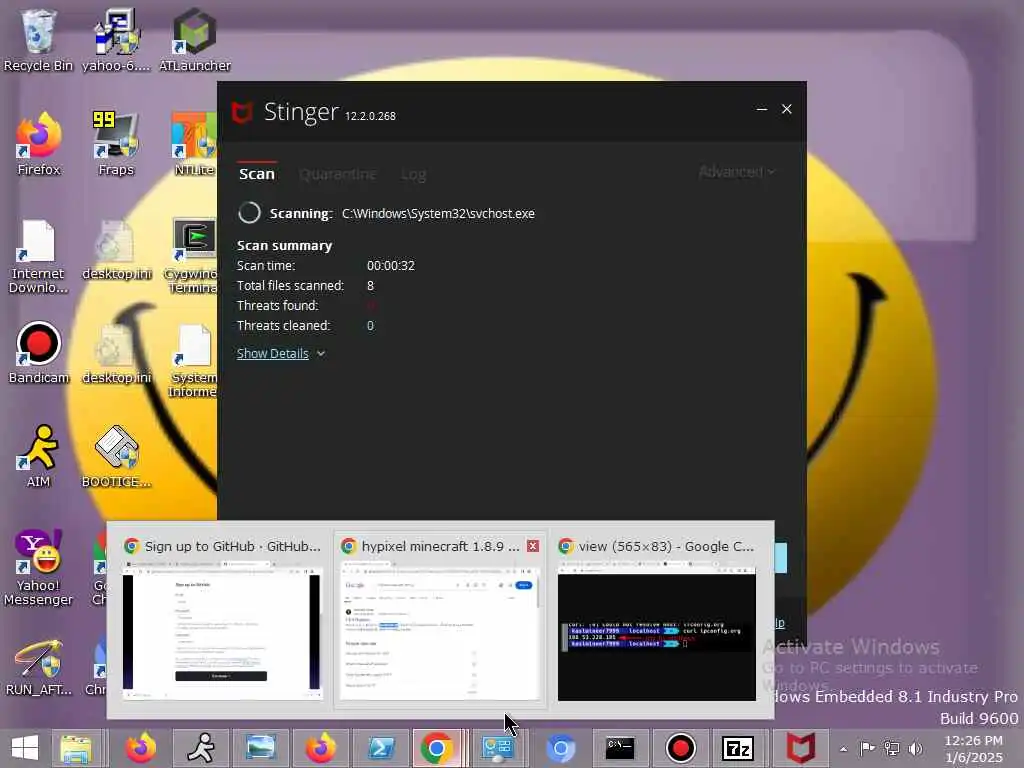This screenshot has height=768, width=1024.
Task: Select the Cygwin64 Terminal desktop icon
Action: (x=193, y=256)
